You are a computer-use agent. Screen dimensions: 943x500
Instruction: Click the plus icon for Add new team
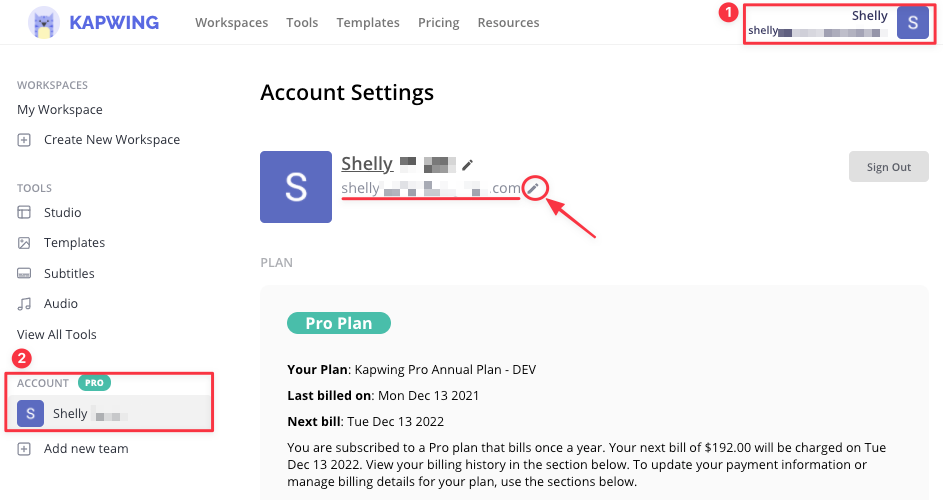25,449
